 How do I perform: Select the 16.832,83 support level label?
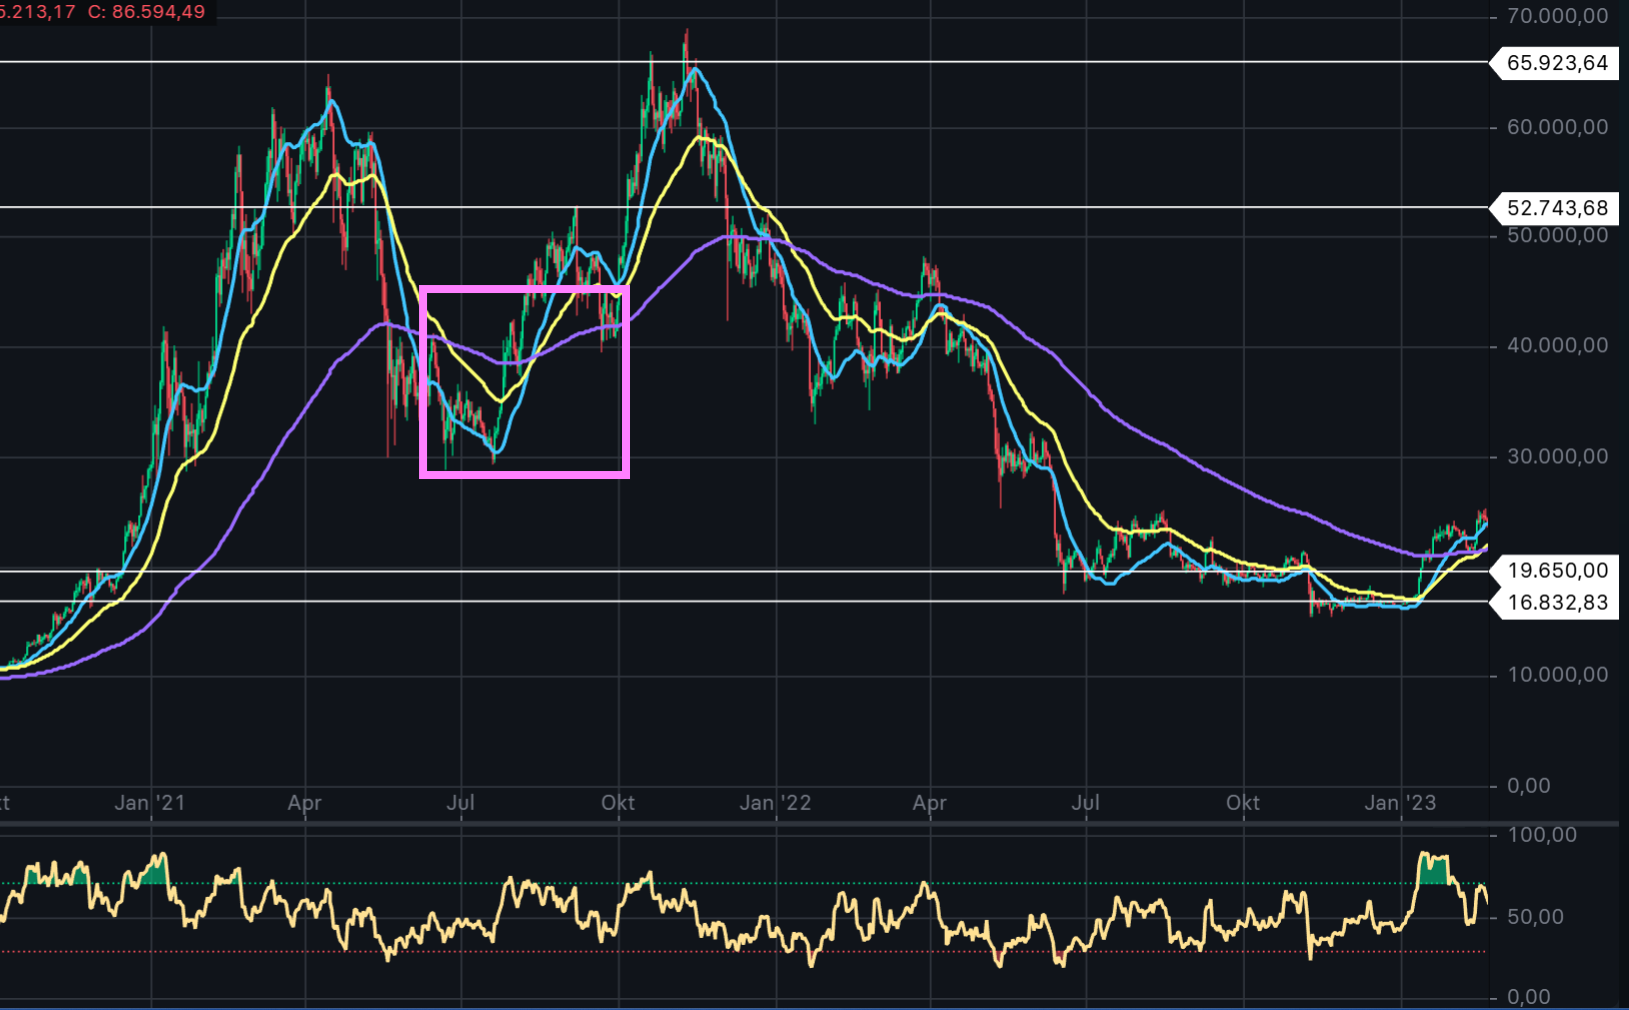click(x=1556, y=602)
